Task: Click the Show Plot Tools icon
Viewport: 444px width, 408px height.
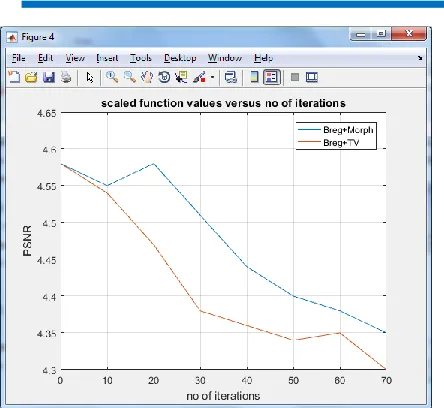Action: coord(312,77)
